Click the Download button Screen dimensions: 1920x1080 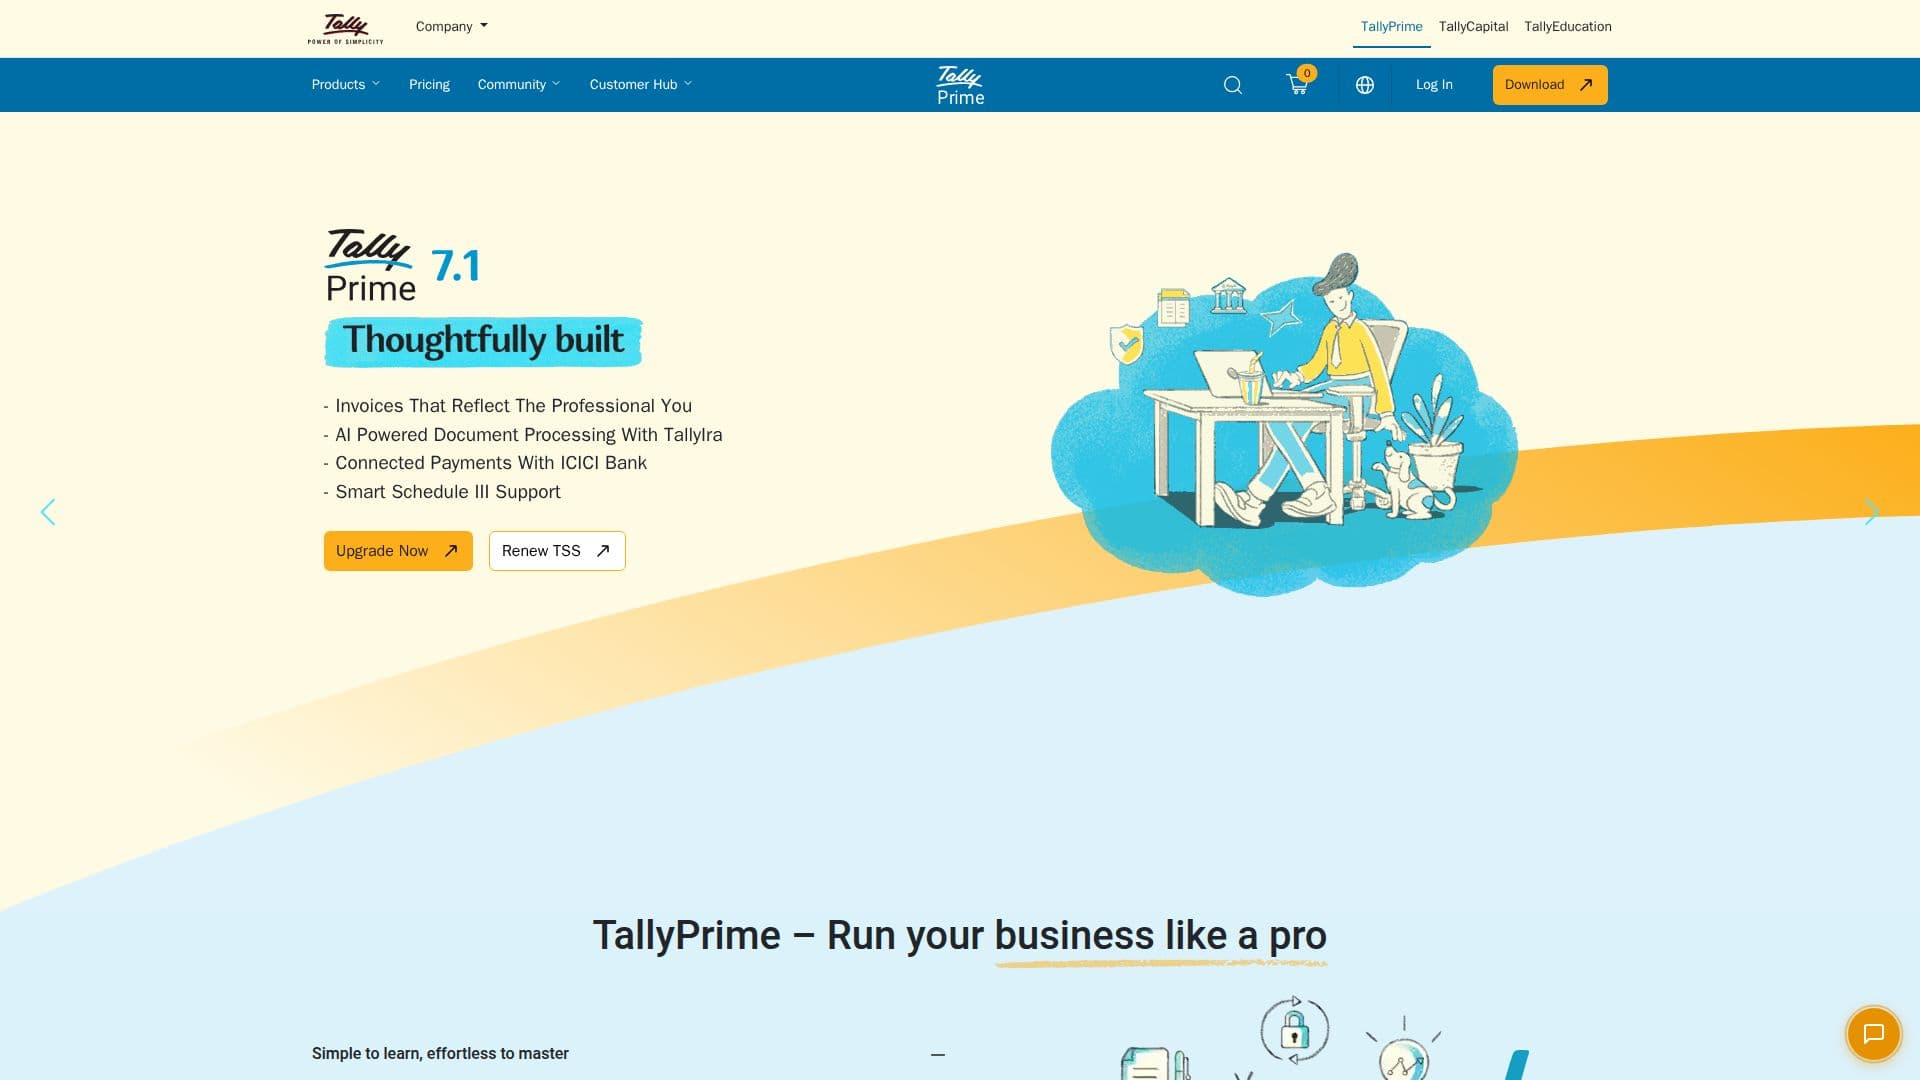pyautogui.click(x=1550, y=85)
